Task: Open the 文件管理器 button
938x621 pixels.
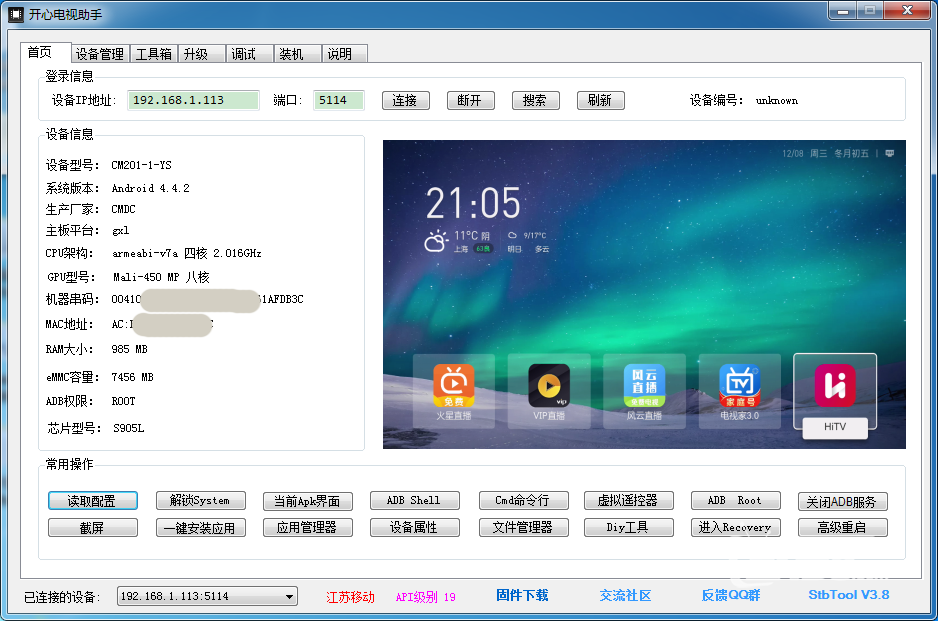Action: [x=523, y=527]
